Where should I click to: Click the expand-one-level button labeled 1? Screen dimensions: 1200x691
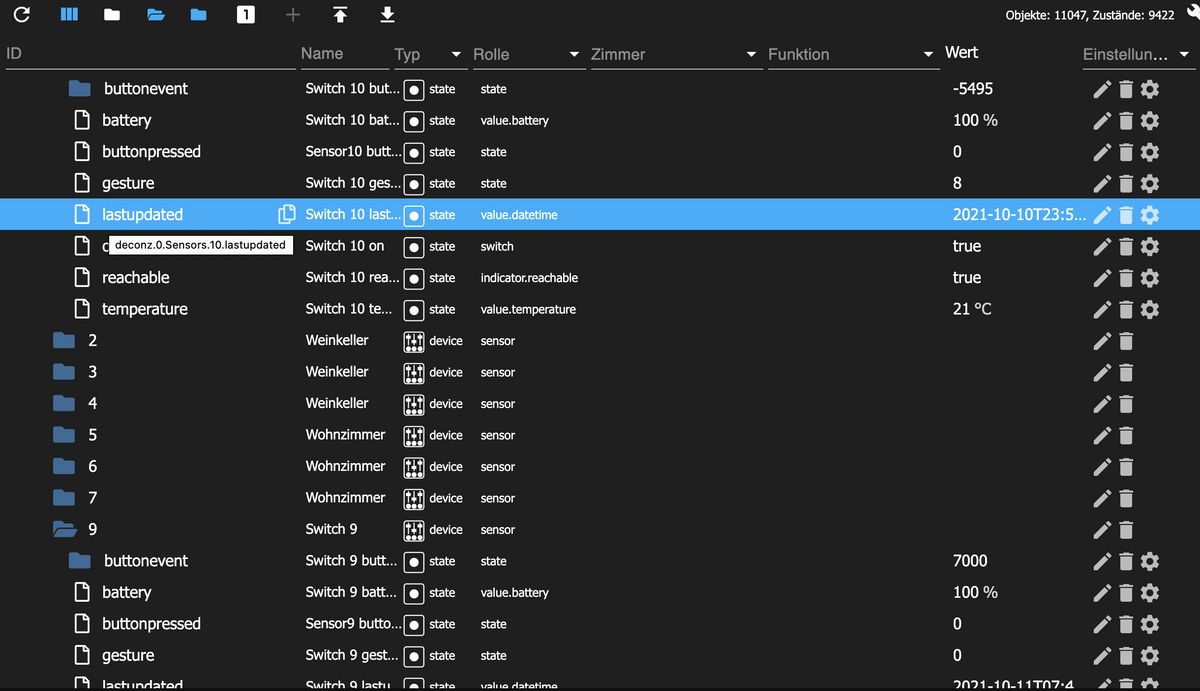(x=245, y=14)
